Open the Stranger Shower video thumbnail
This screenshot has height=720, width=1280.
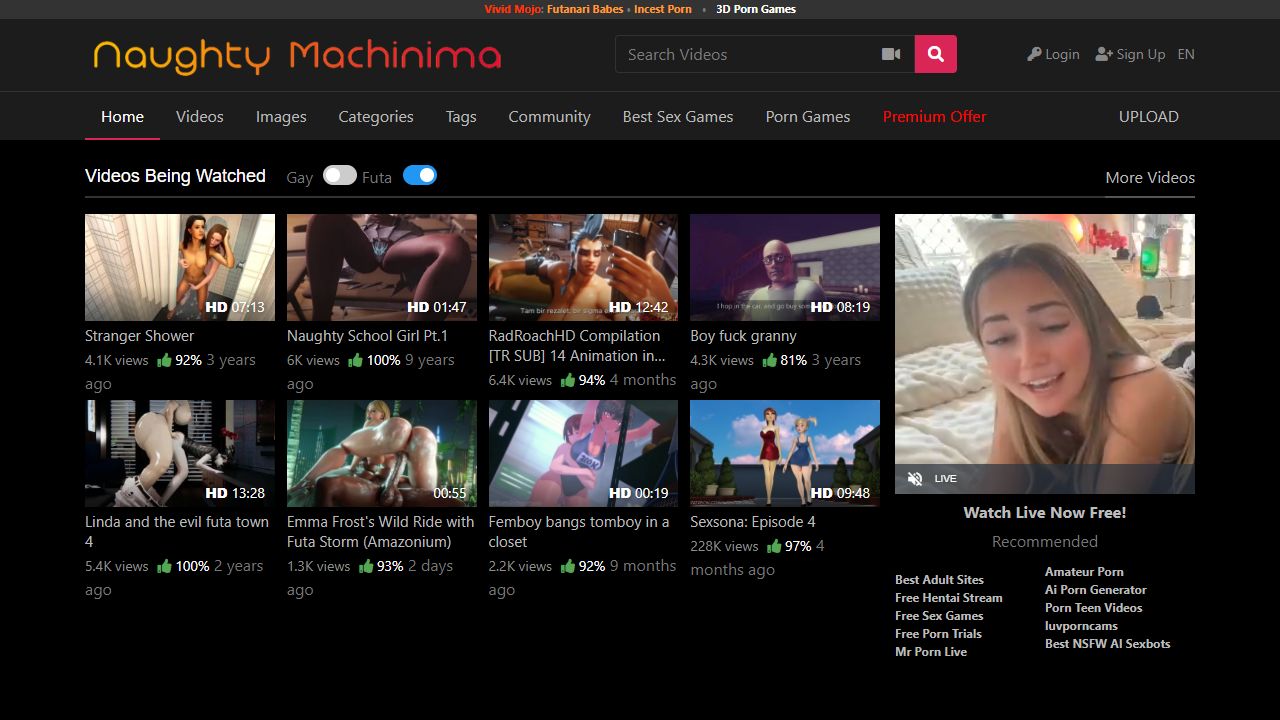(x=180, y=267)
